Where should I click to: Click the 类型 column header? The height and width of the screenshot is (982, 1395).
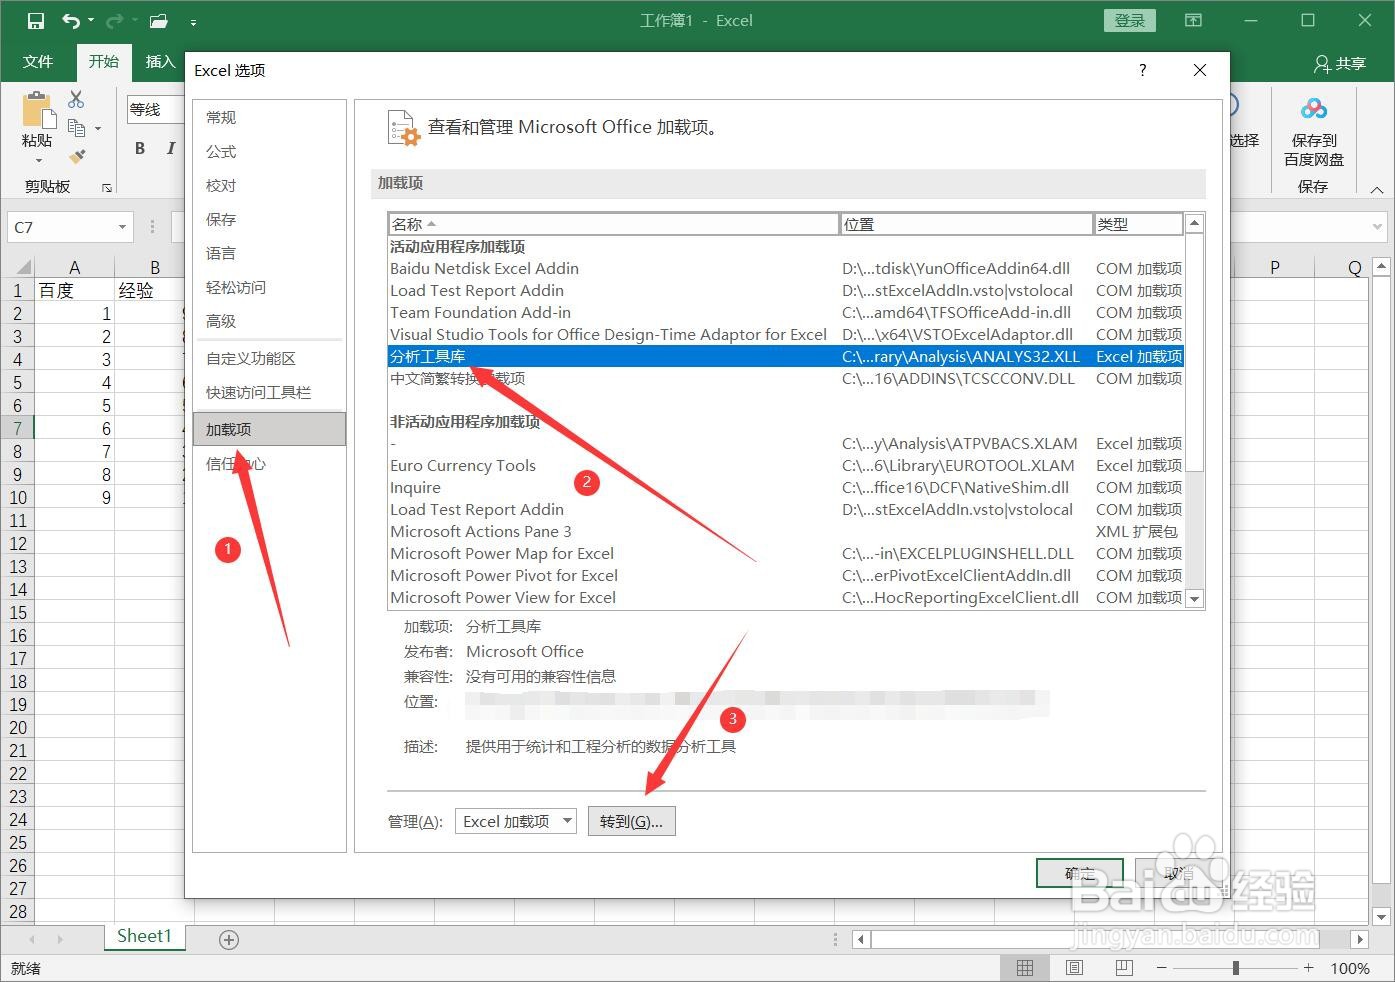click(1138, 224)
